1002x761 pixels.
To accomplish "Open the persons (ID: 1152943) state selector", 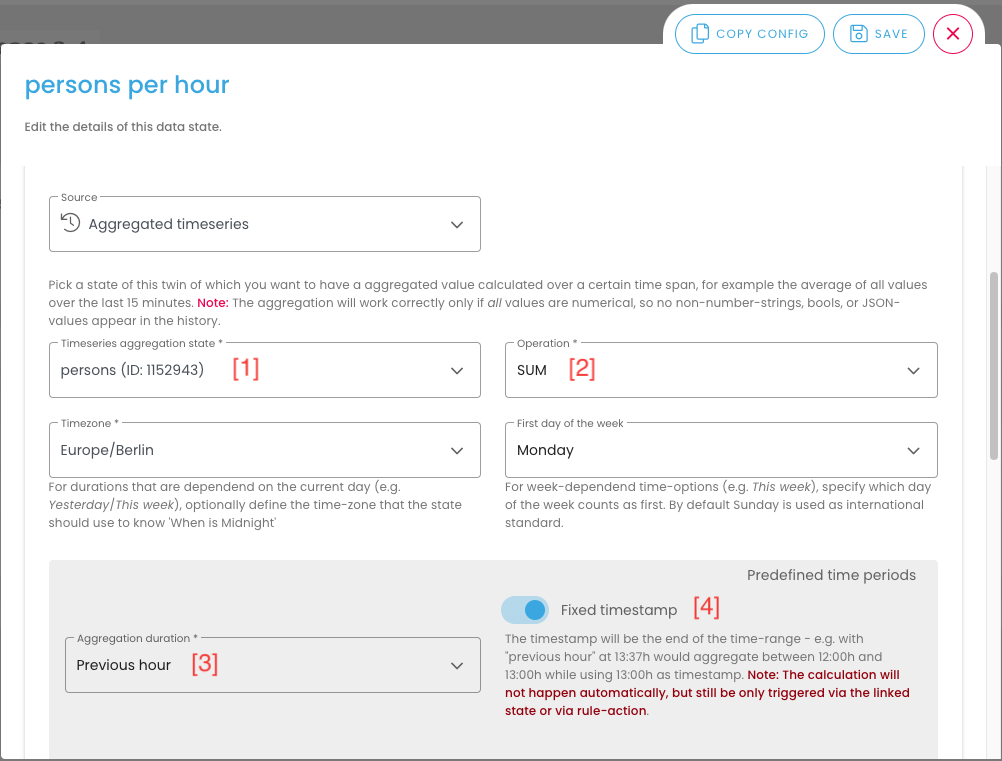I will (x=250, y=370).
